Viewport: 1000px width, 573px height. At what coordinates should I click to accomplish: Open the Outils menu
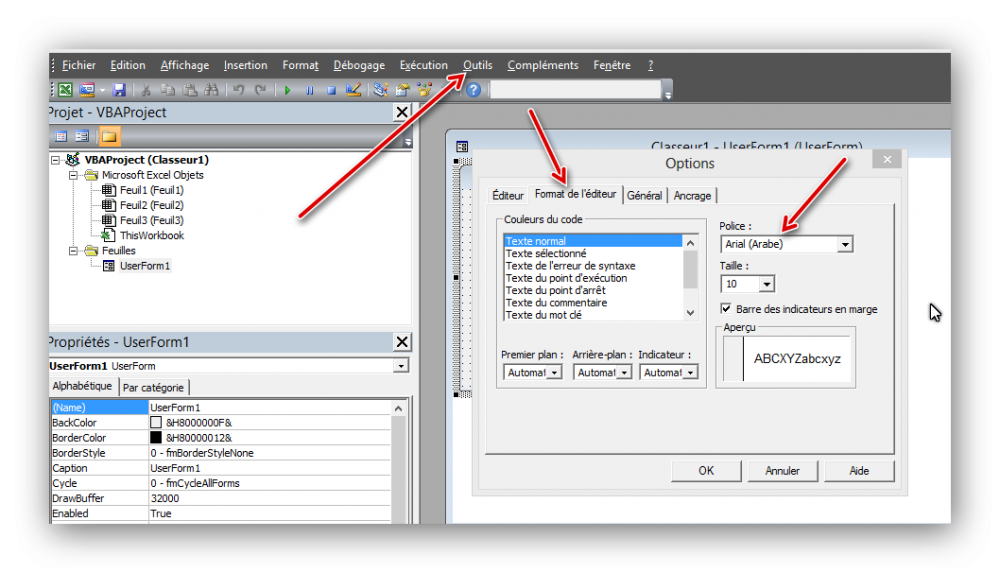coord(477,66)
